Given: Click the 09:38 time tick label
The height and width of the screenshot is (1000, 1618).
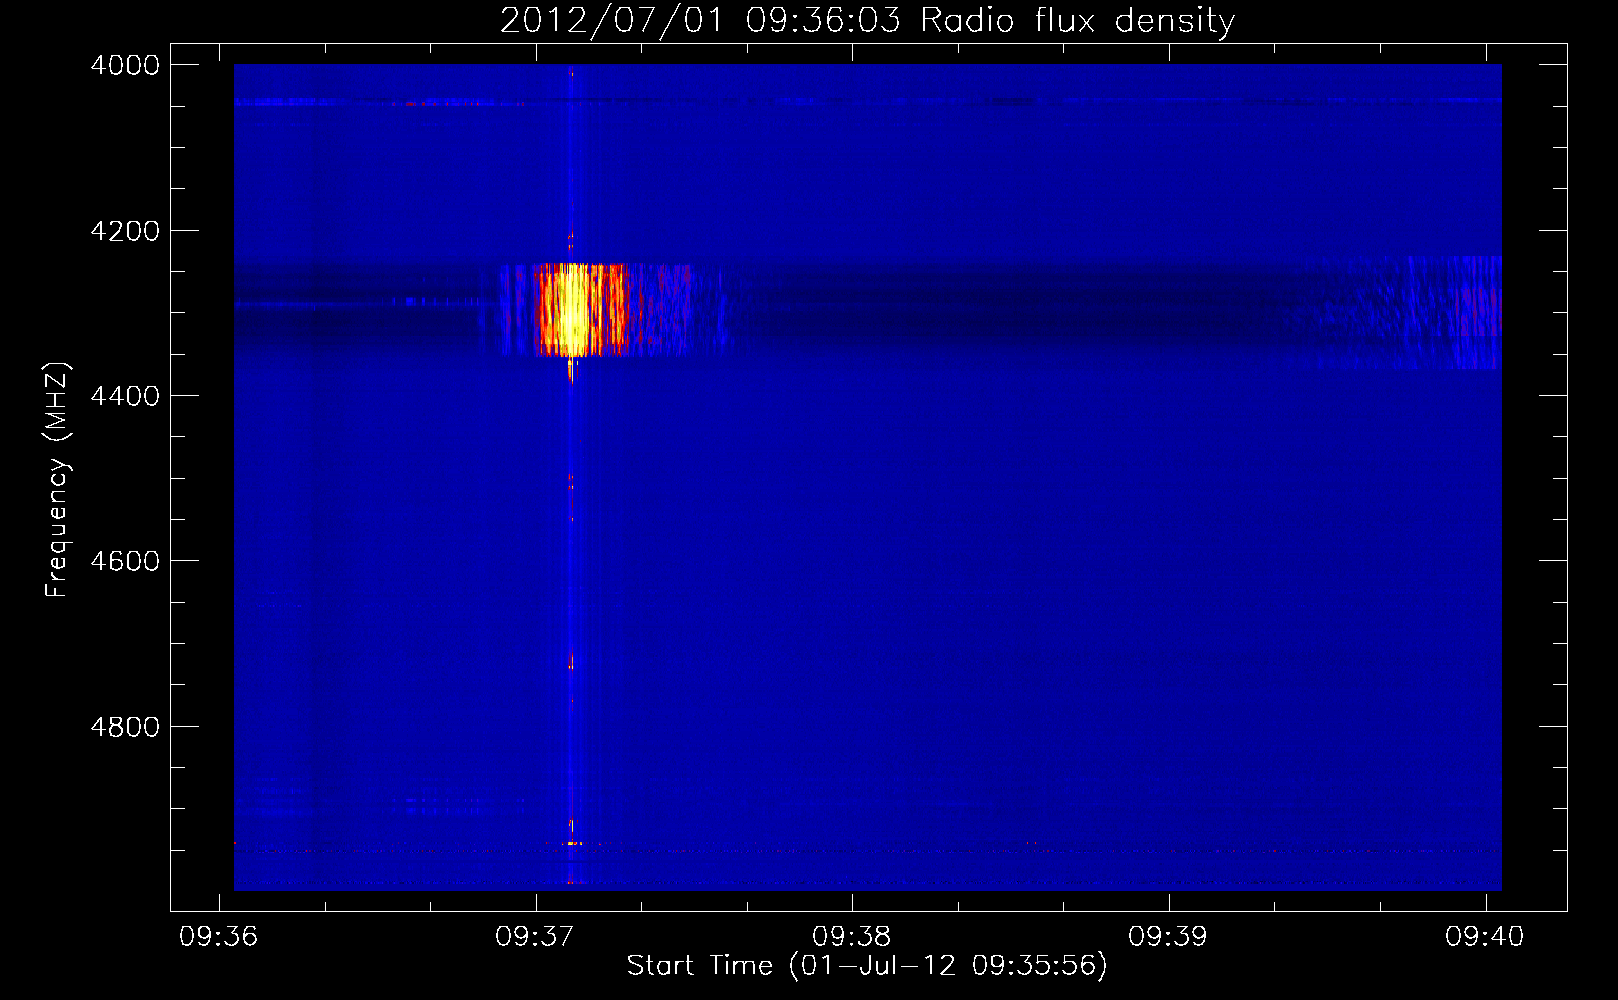Looking at the screenshot, I should coord(852,936).
